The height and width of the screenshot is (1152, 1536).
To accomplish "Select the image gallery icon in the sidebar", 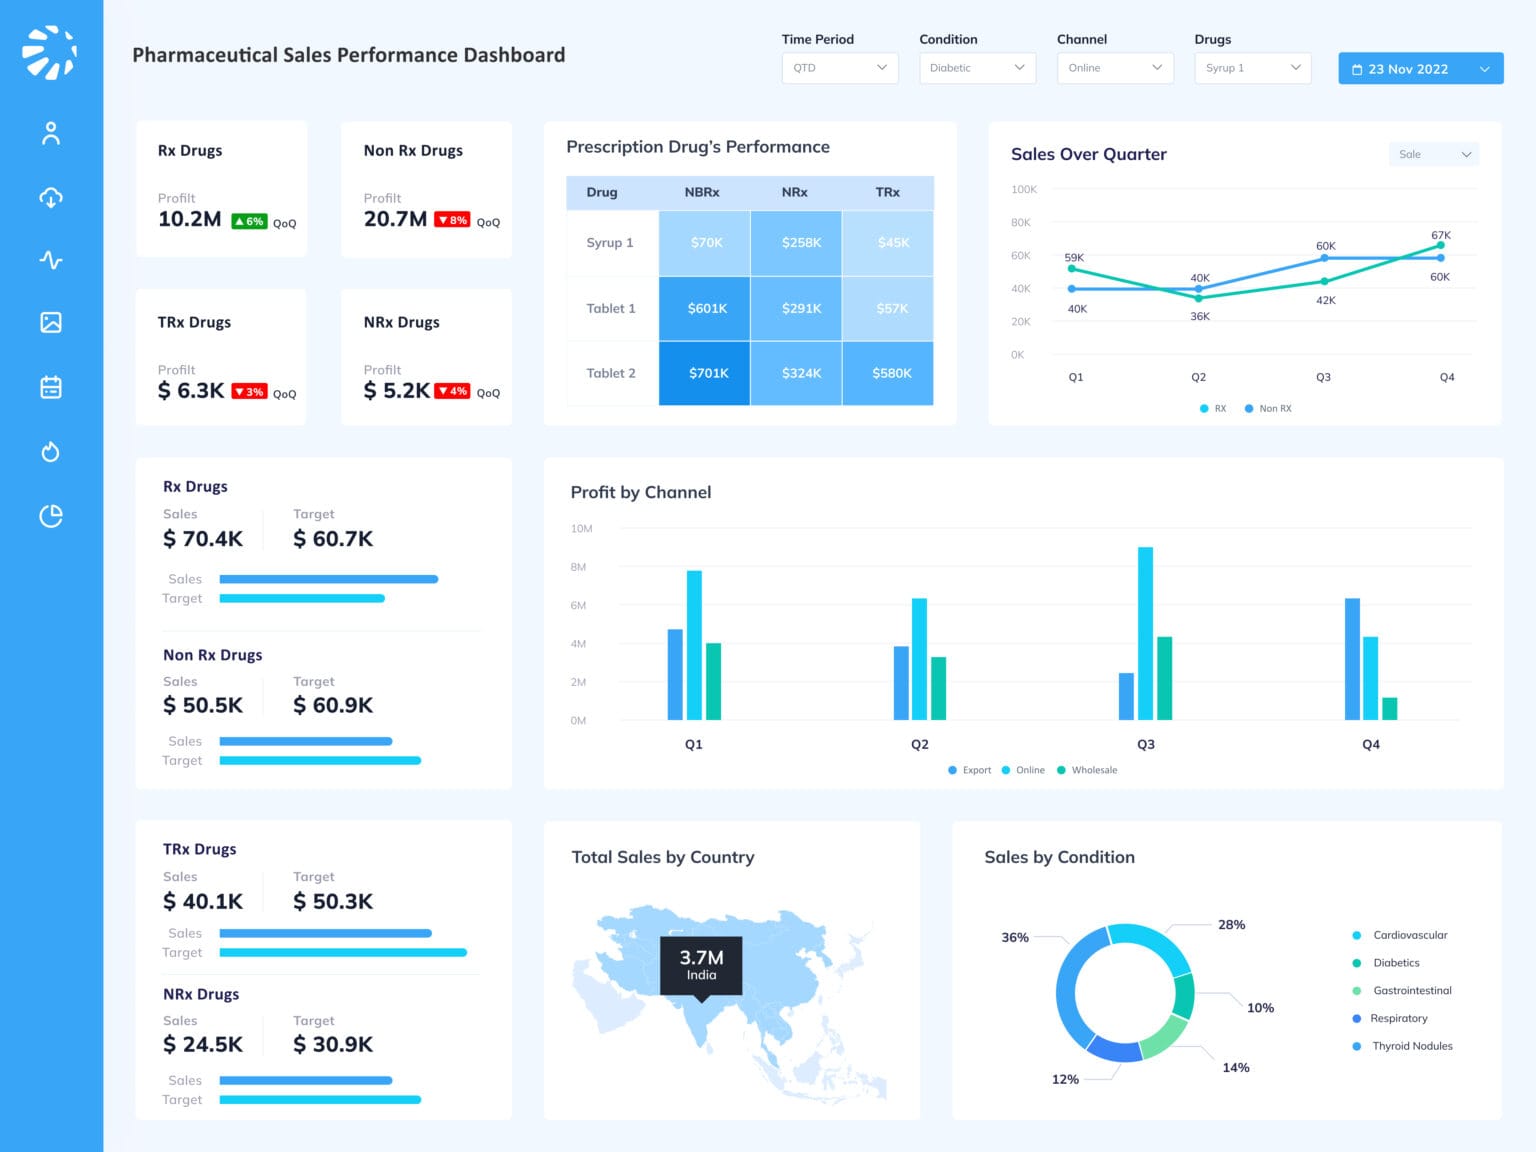I will (x=51, y=323).
